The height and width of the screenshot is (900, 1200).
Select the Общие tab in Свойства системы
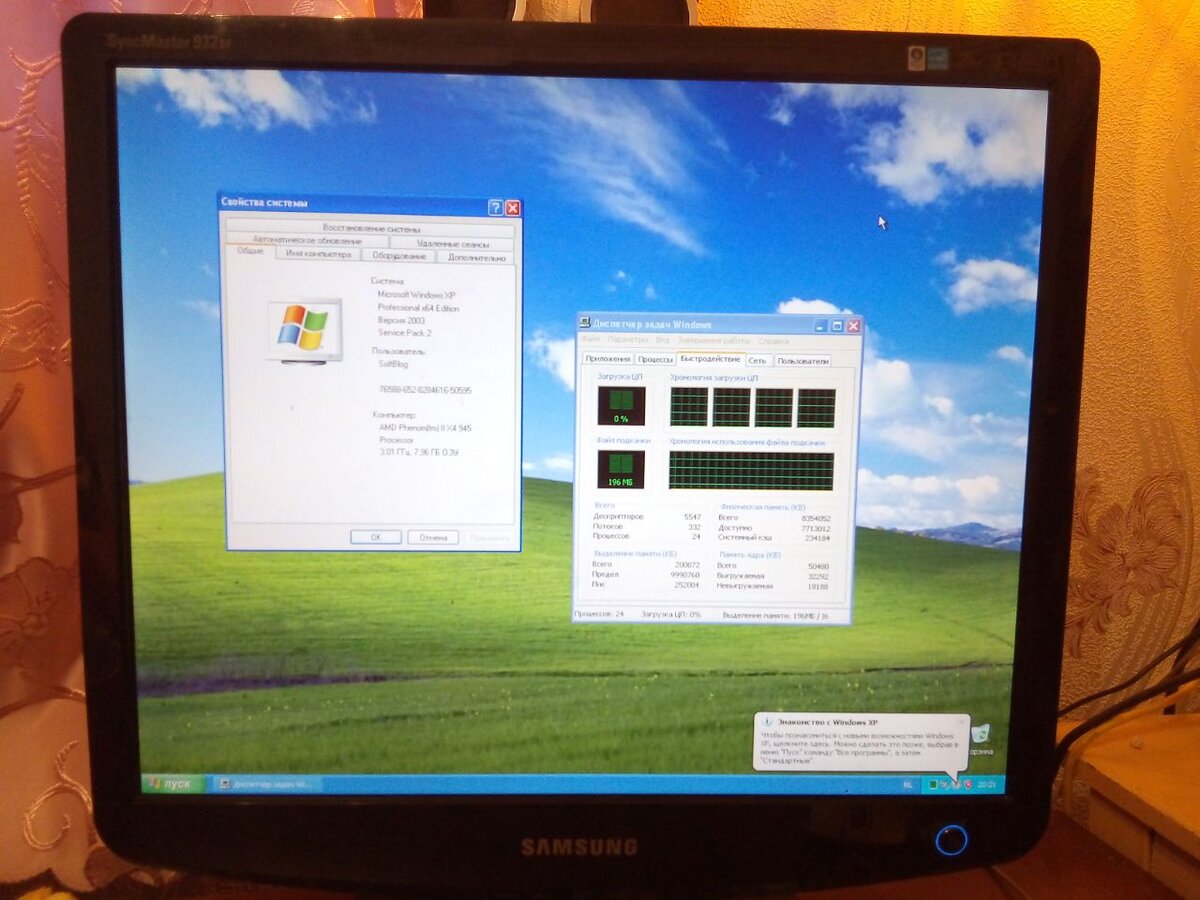250,252
